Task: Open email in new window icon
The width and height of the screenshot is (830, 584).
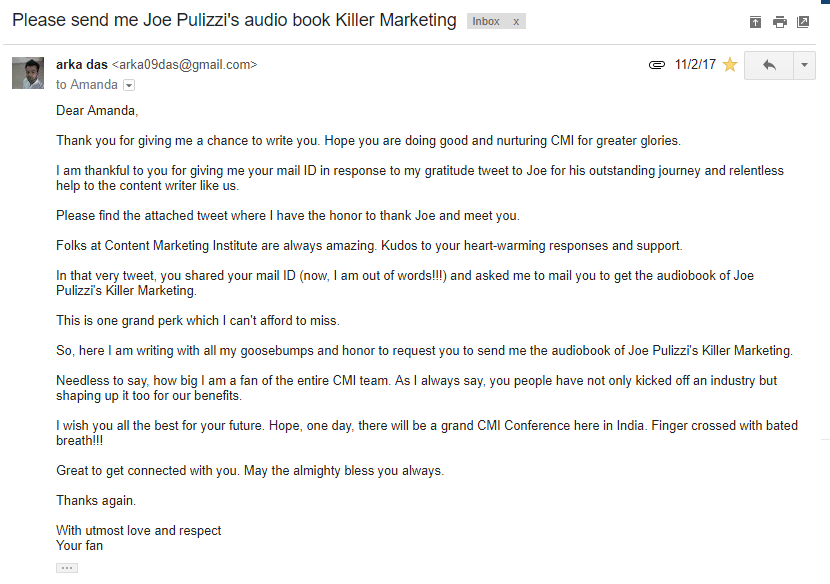Action: 803,22
